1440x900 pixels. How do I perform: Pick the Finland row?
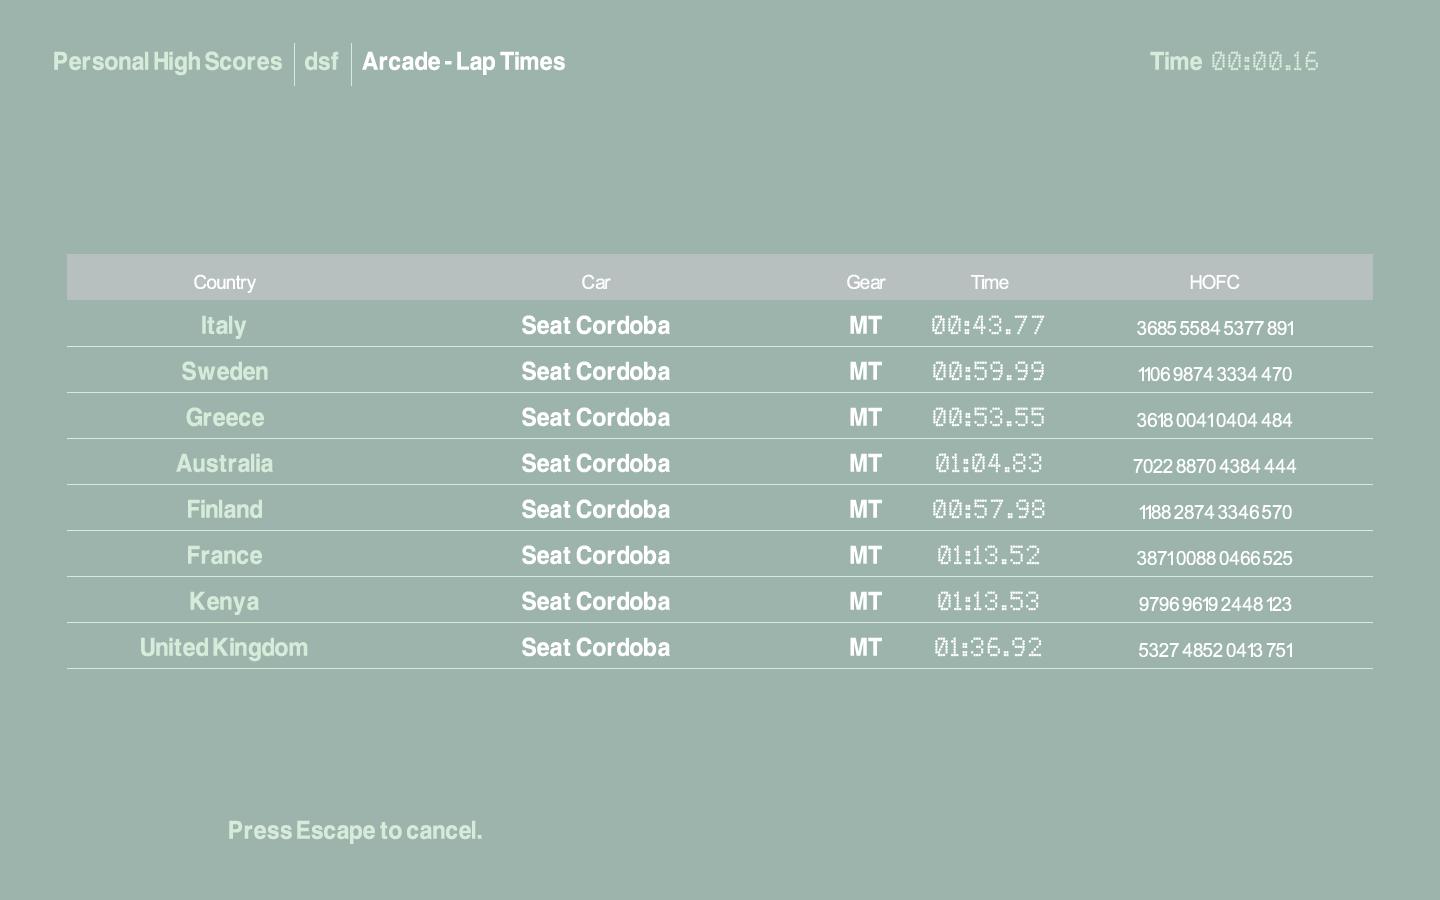pos(224,510)
